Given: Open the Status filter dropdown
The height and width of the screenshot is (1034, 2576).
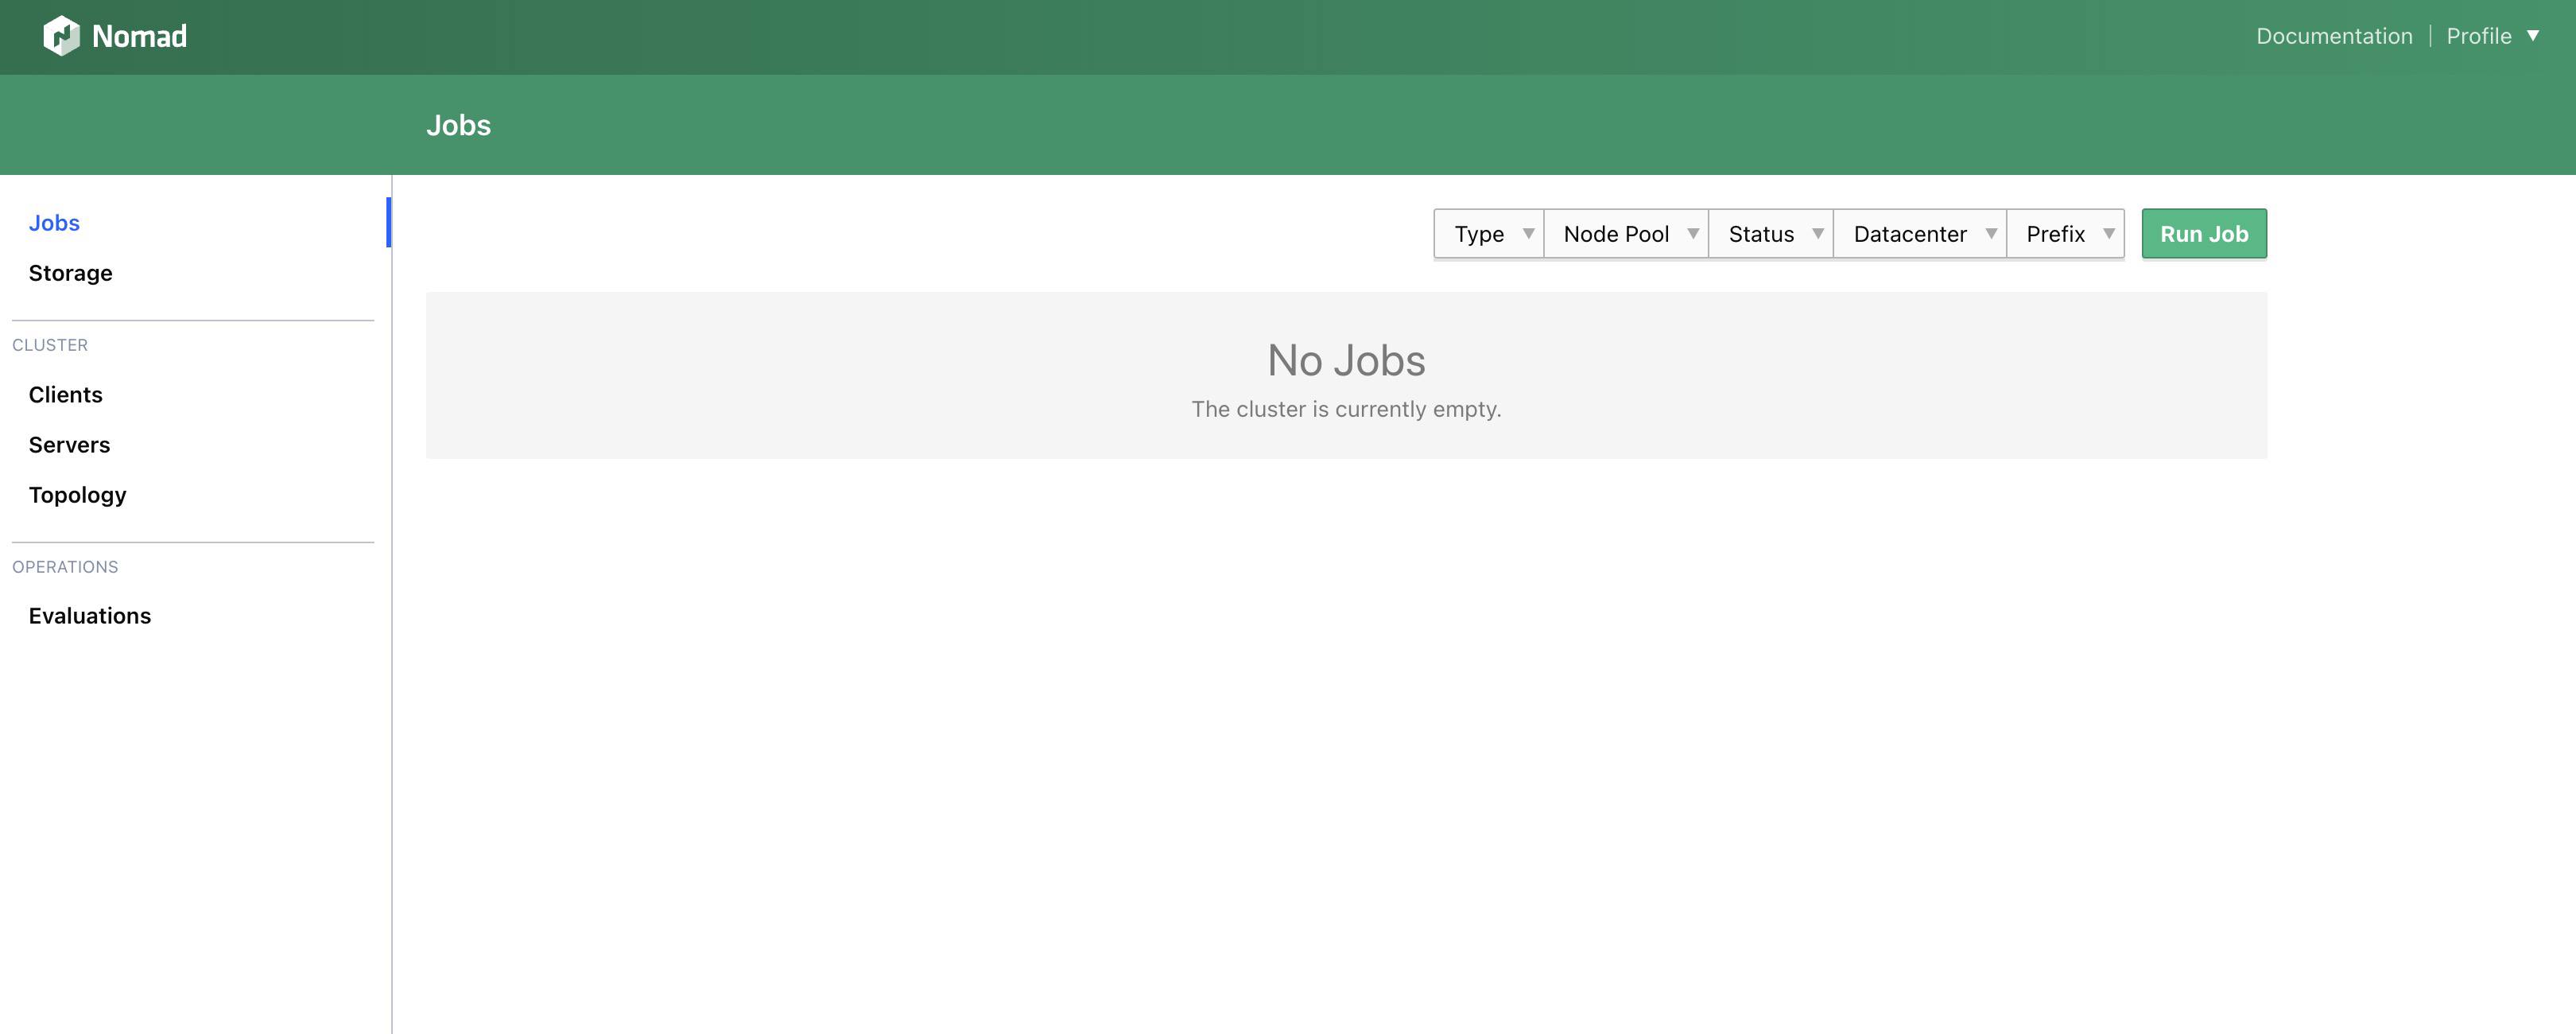Looking at the screenshot, I should pos(1762,233).
